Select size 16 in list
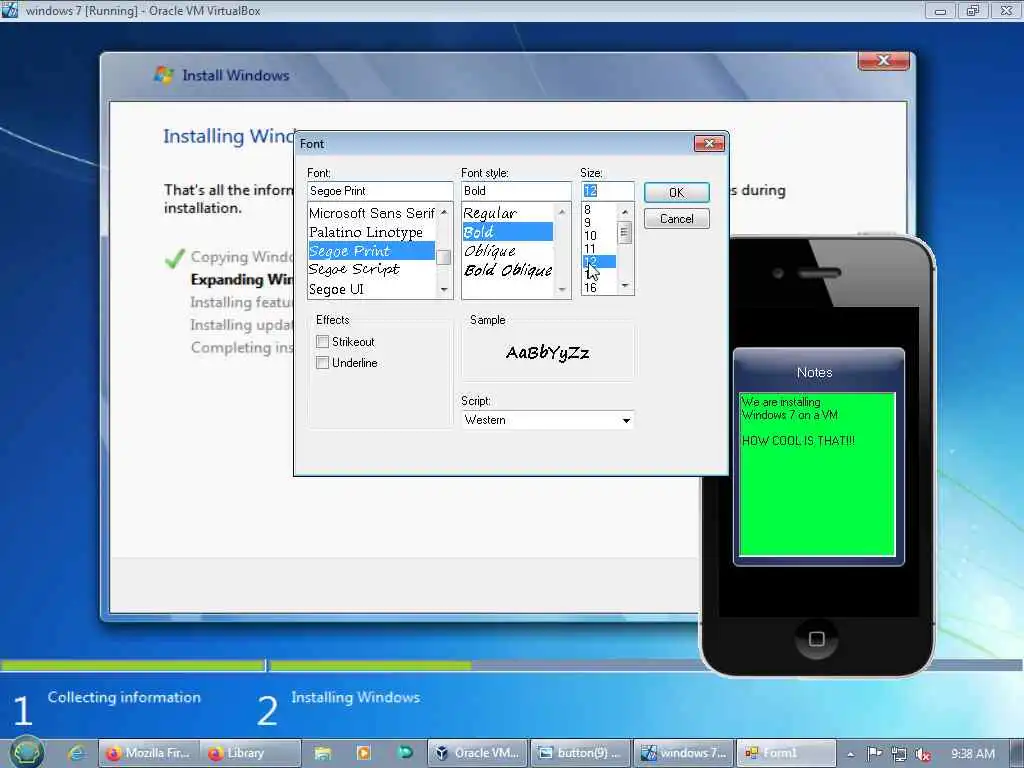This screenshot has width=1024, height=768. click(599, 287)
